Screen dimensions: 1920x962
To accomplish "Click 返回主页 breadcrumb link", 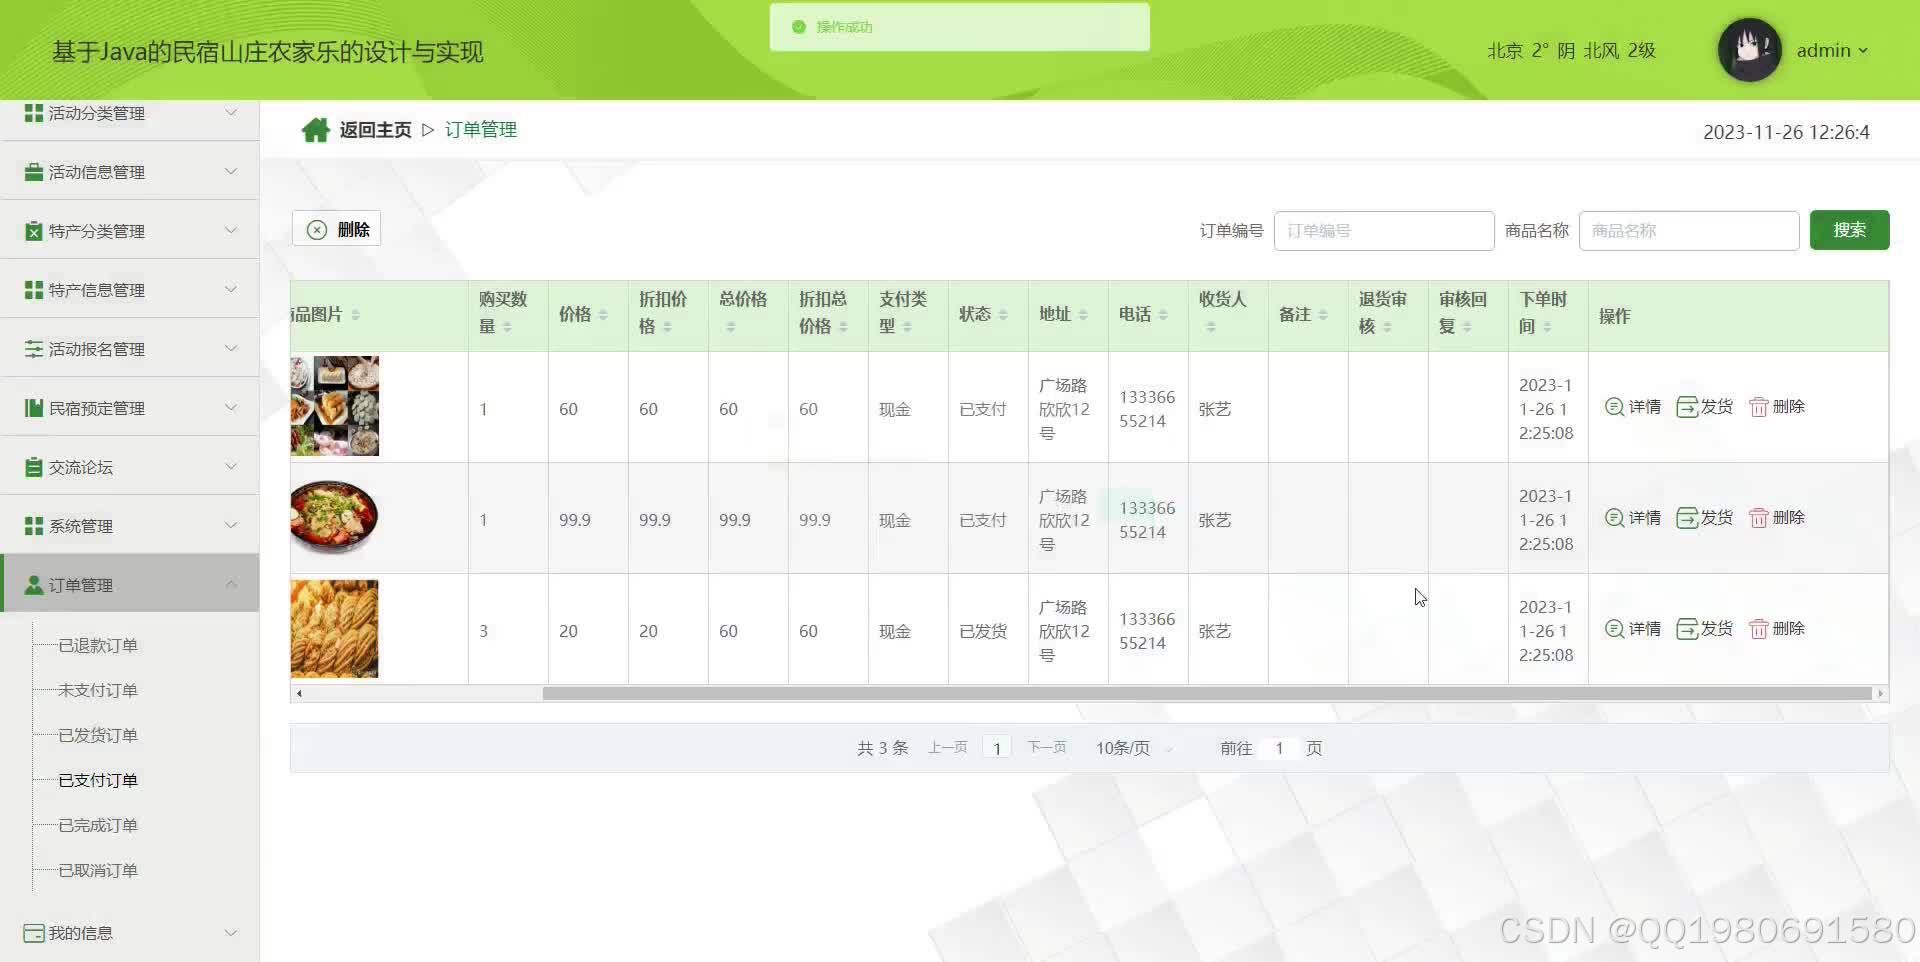I will [x=375, y=130].
